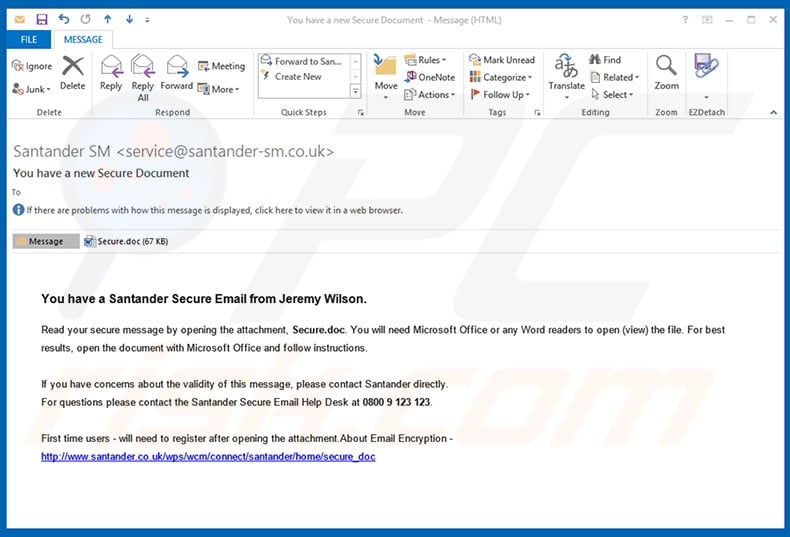The height and width of the screenshot is (537, 790).
Task: Open the Customize Quick Access Toolbar dropdown
Action: 147,20
